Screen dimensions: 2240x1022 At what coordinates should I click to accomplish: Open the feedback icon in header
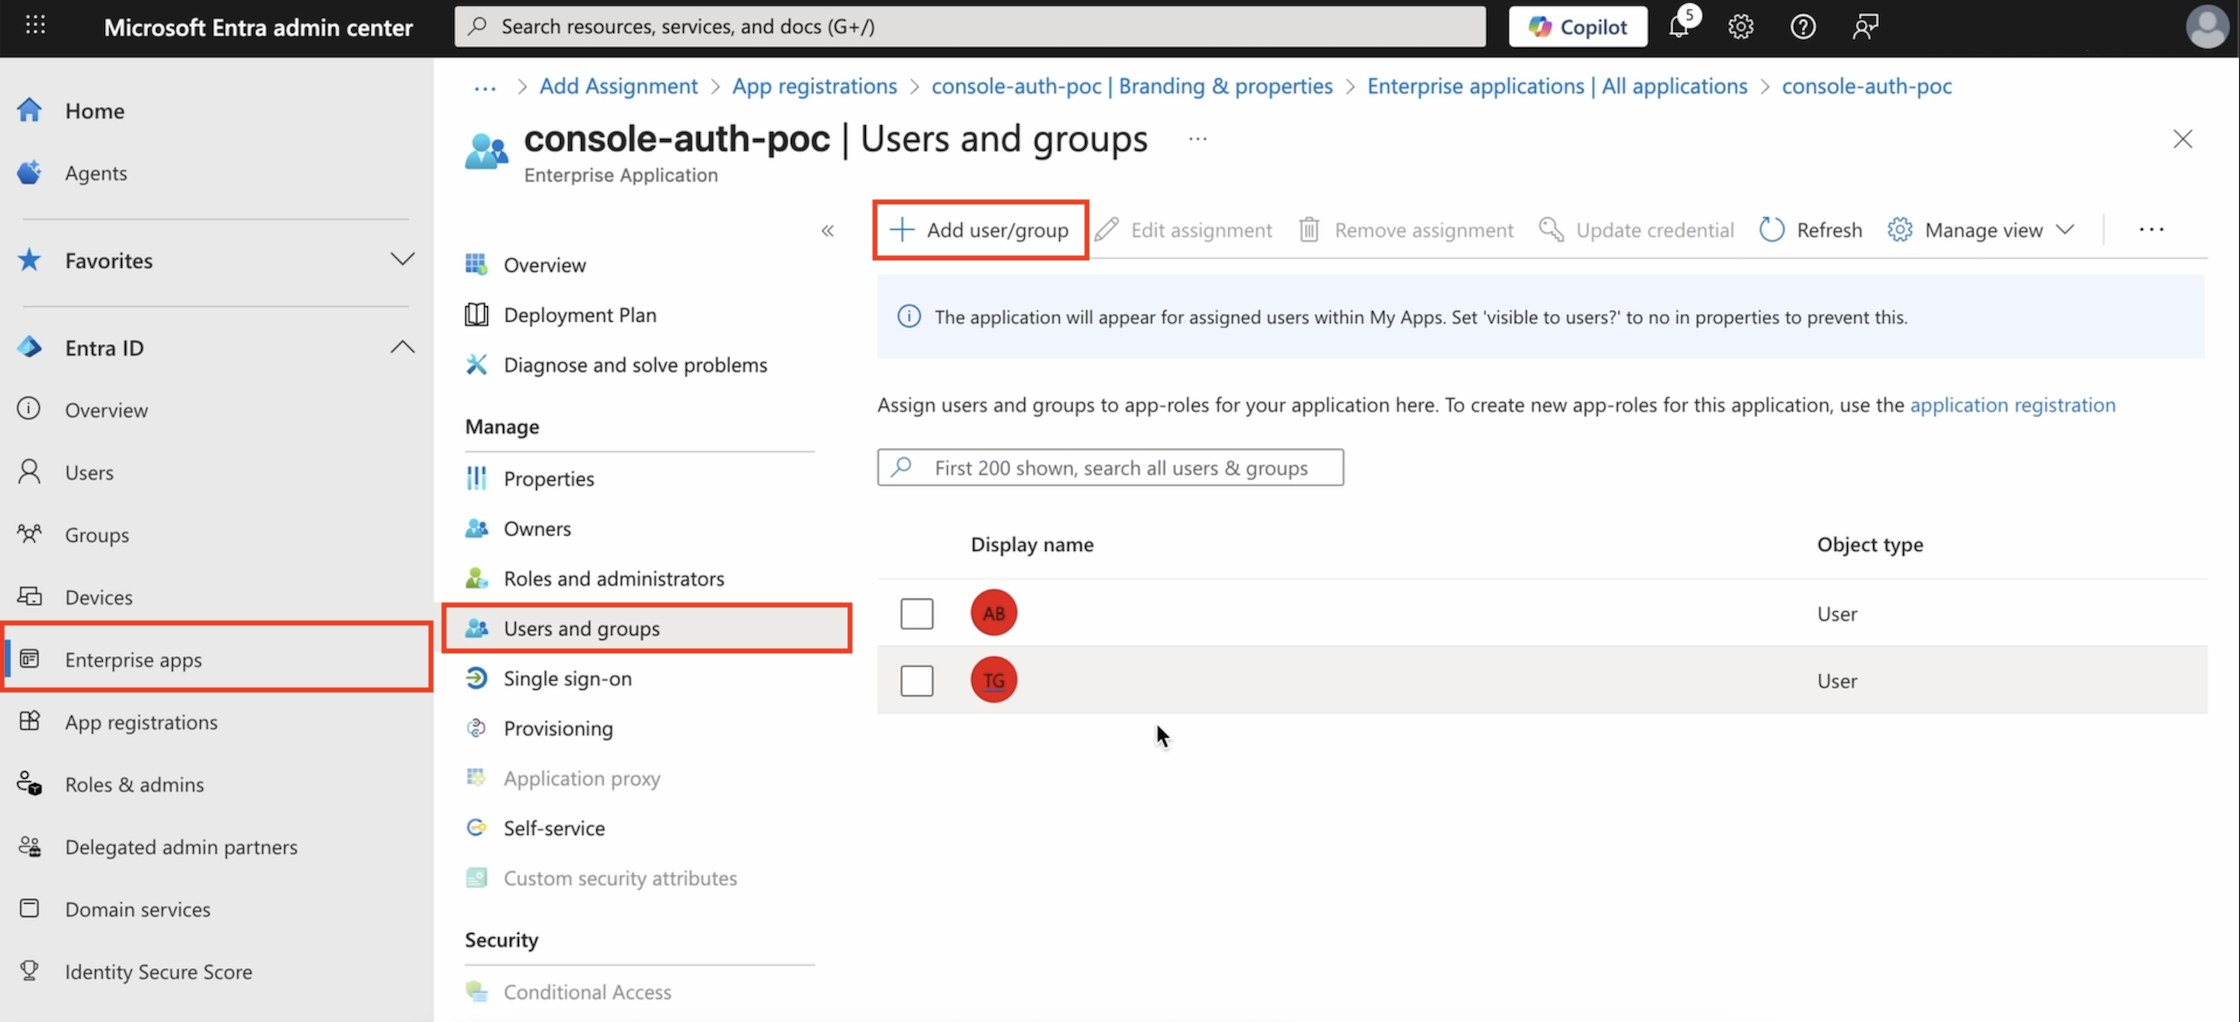1865,27
